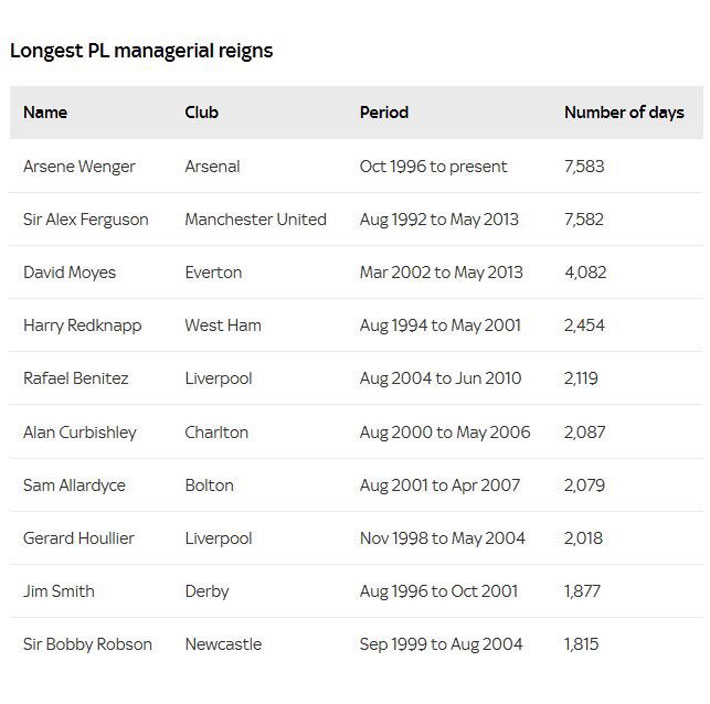Click Sir Bobby Robson's name
Screen dimensions: 710x704
click(88, 644)
